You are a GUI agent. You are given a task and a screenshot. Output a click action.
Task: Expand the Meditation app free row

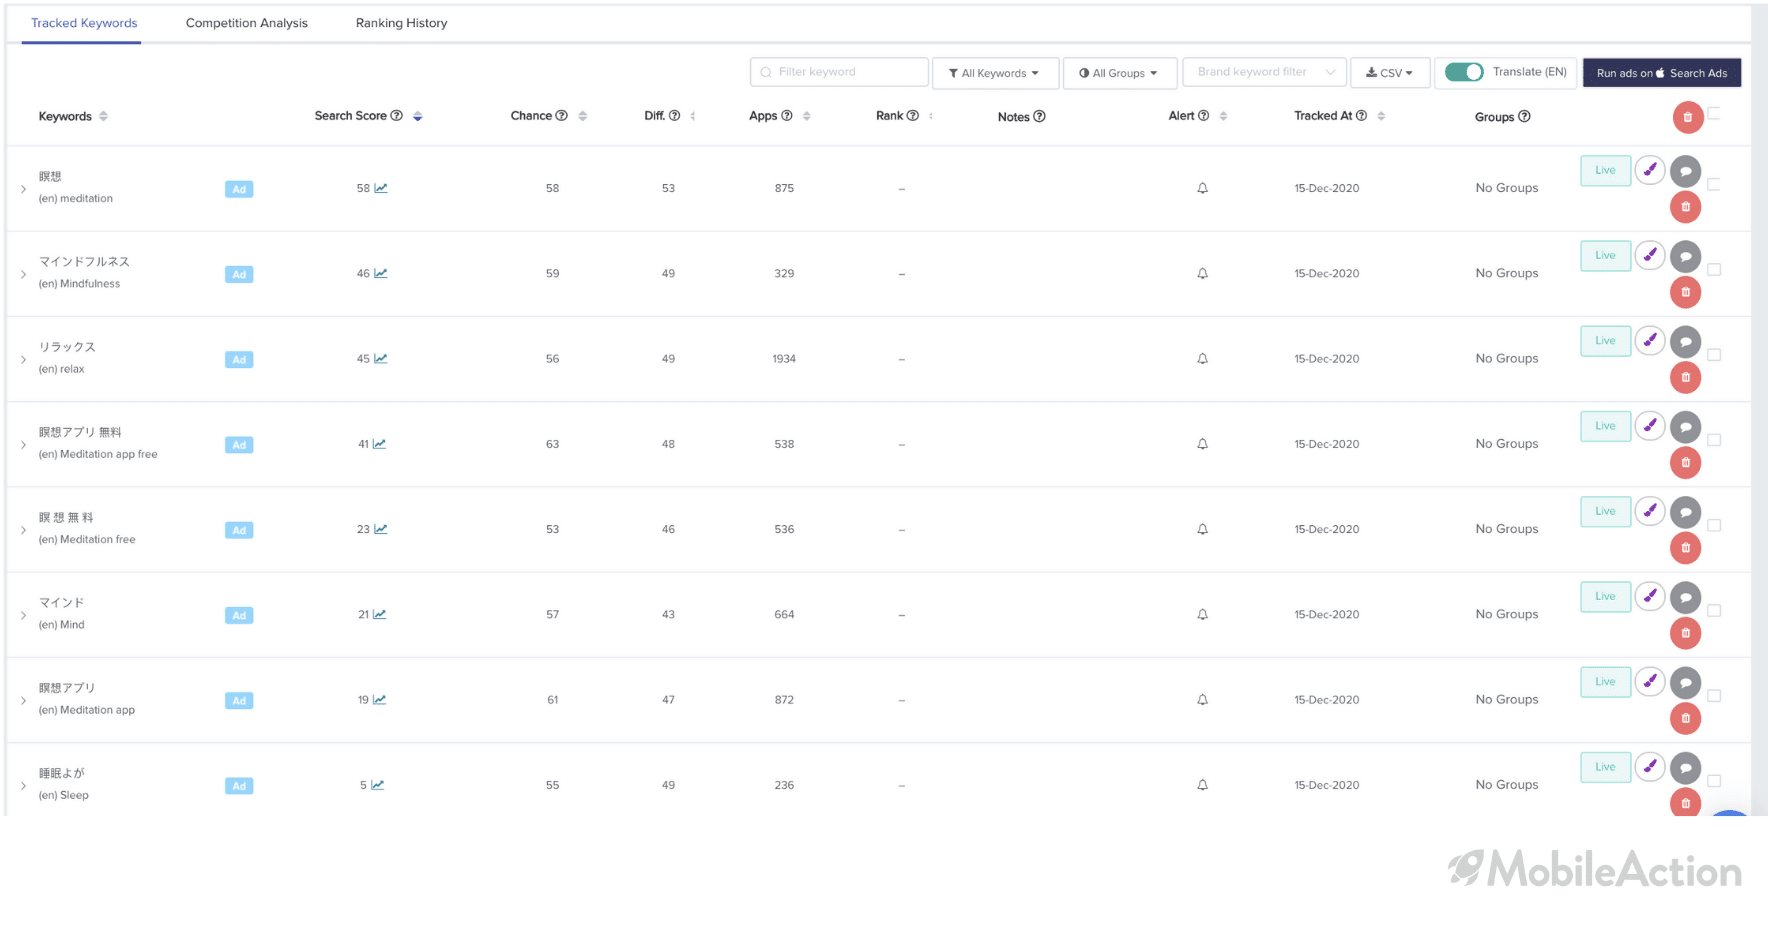pyautogui.click(x=23, y=445)
